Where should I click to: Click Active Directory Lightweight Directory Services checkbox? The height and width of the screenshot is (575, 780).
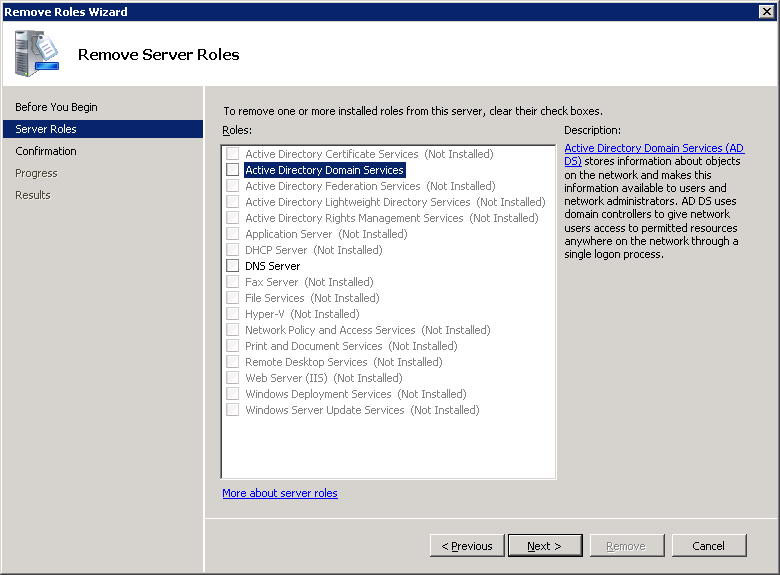pos(232,201)
